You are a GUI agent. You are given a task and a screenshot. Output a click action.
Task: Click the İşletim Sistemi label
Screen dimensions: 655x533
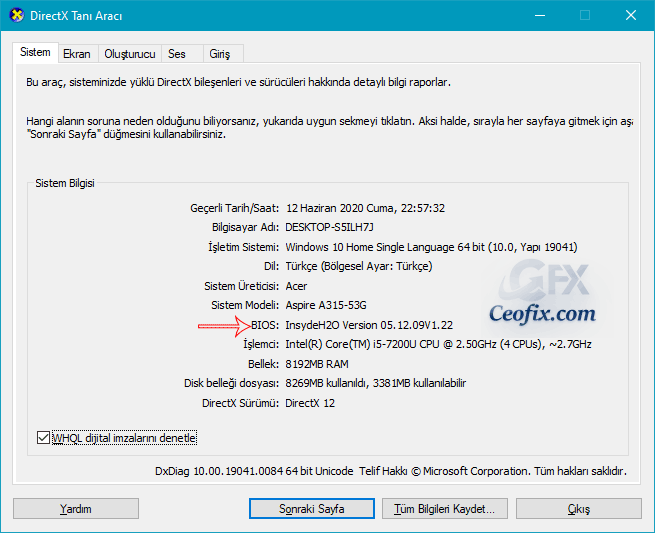244,247
